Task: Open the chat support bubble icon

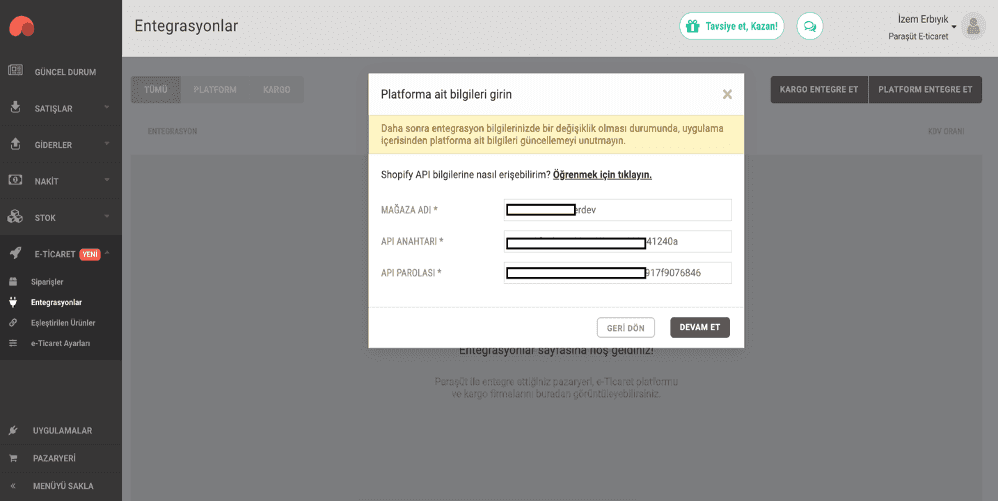Action: point(810,26)
